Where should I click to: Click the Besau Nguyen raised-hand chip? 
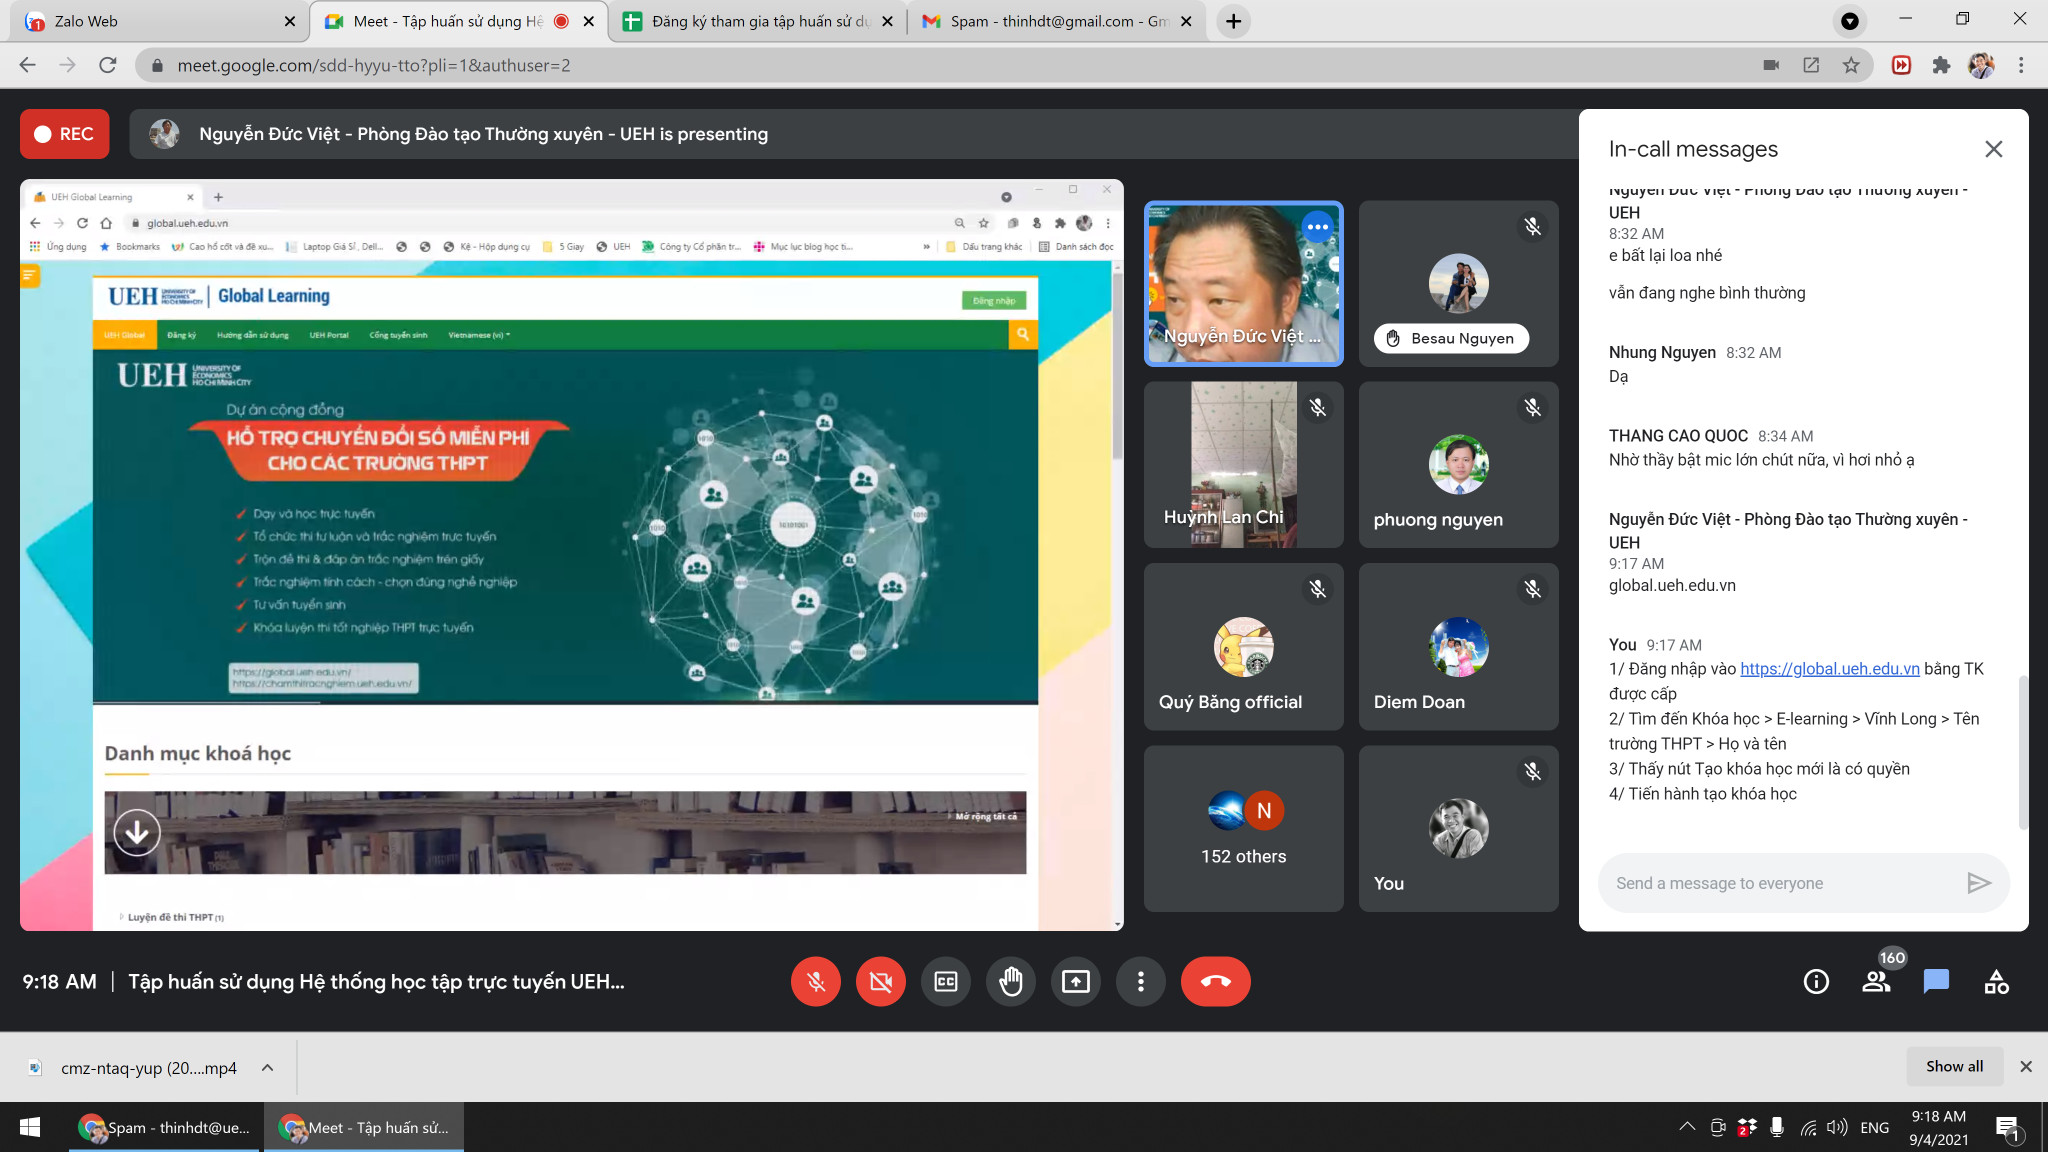click(x=1451, y=338)
